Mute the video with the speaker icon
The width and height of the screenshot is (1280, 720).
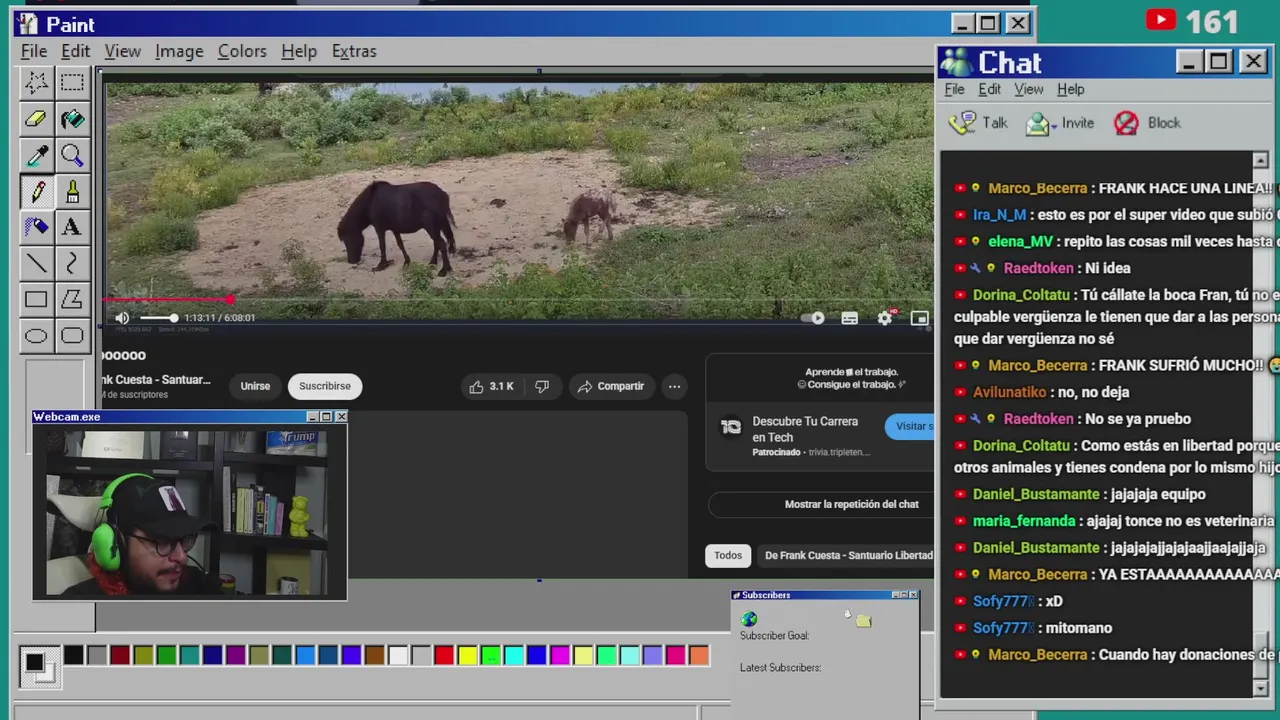coord(122,318)
